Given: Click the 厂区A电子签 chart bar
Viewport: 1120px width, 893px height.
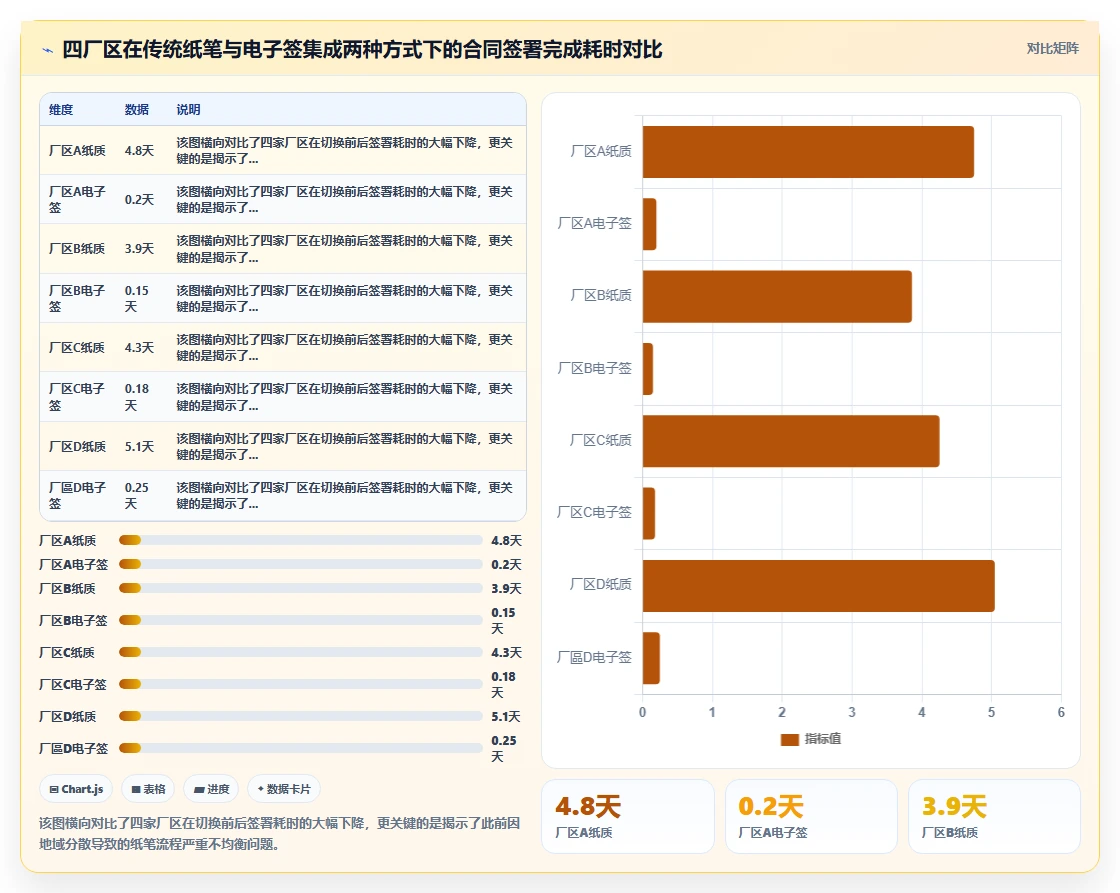Looking at the screenshot, I should tap(649, 224).
